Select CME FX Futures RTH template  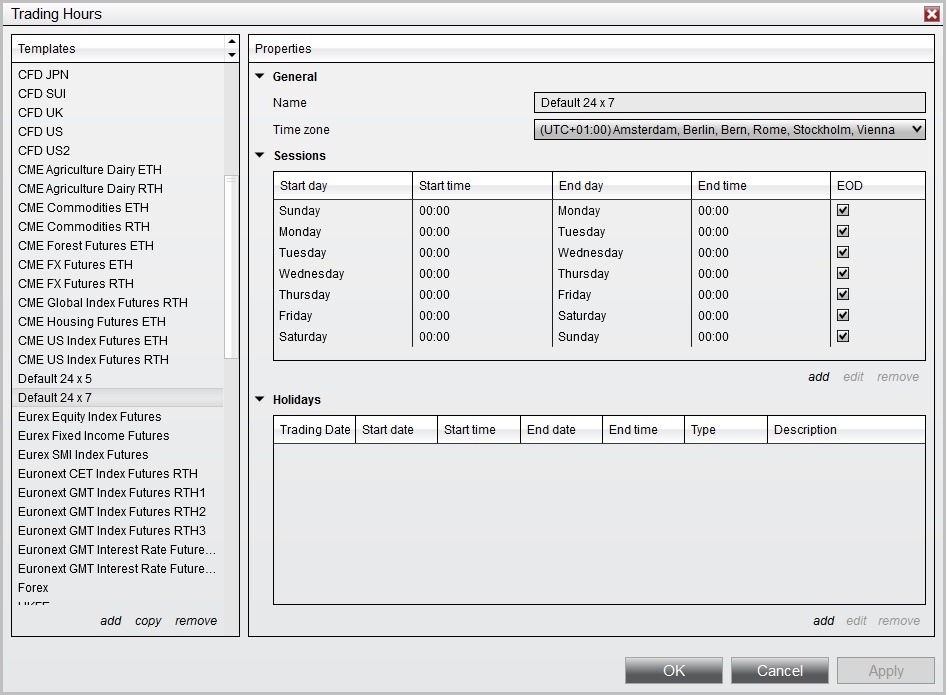(117, 283)
